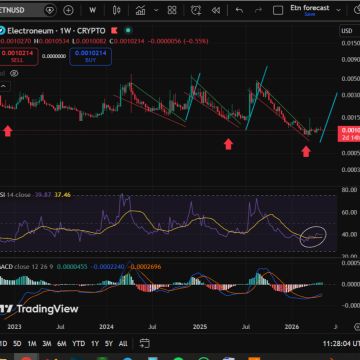The width and height of the screenshot is (360, 360).
Task: Select the 3M date range
Action: pyautogui.click(x=47, y=343)
